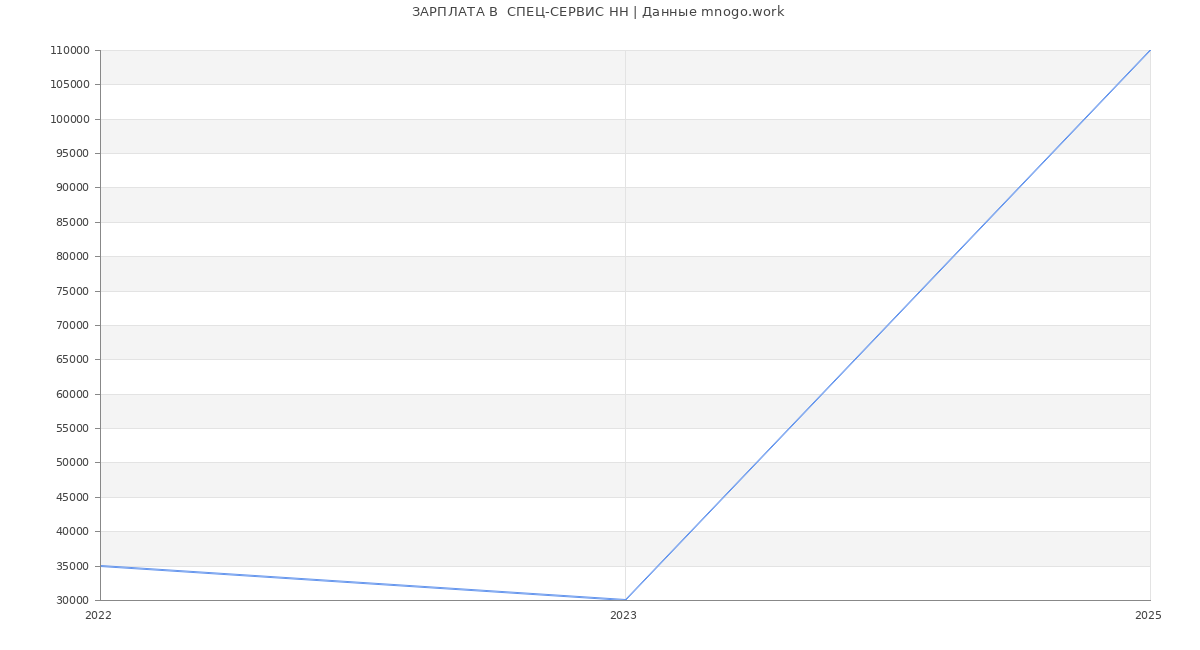Click the 50000 y-axis tick label
The height and width of the screenshot is (650, 1200).
(72, 463)
